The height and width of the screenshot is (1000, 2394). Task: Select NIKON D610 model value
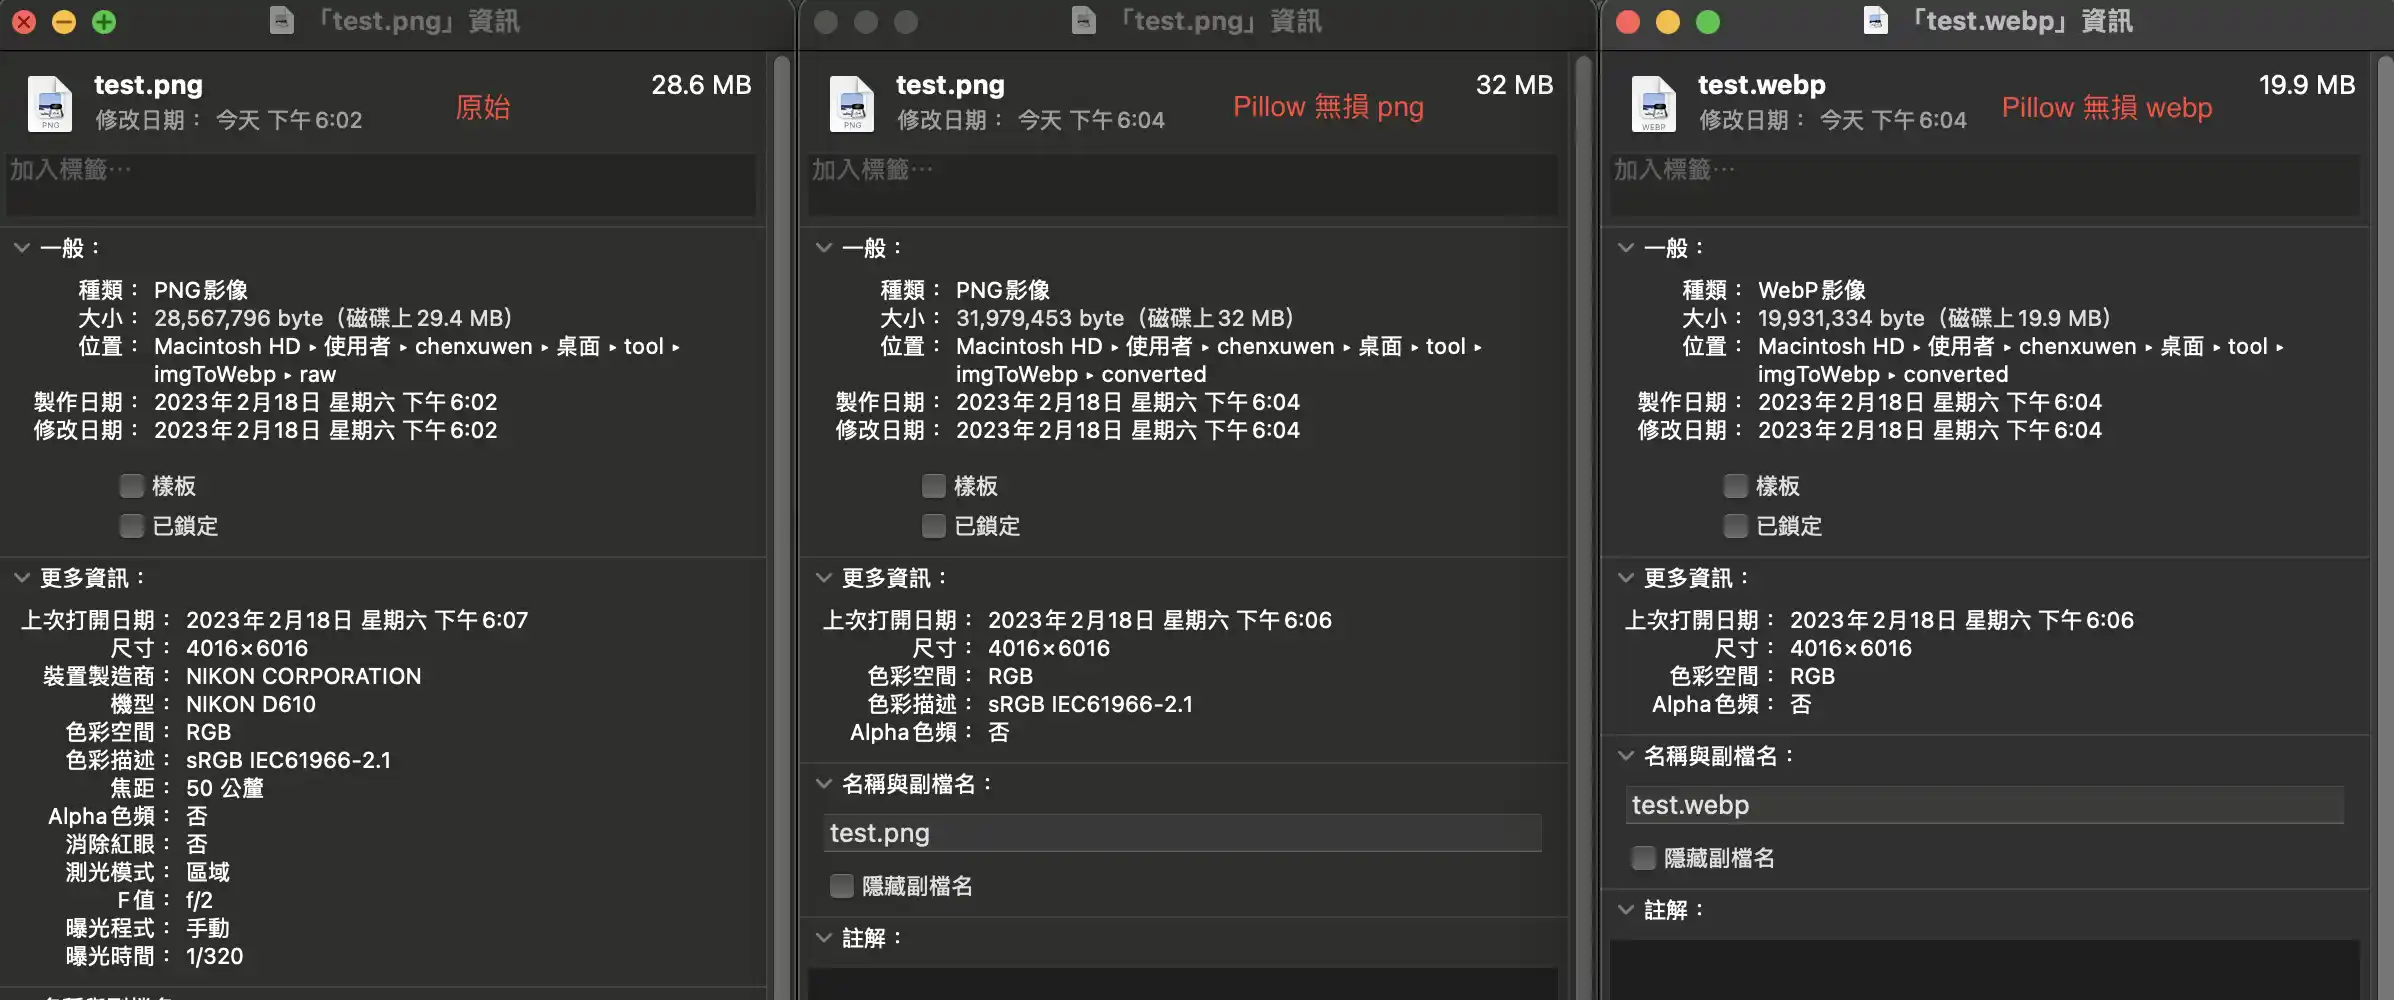pyautogui.click(x=251, y=704)
